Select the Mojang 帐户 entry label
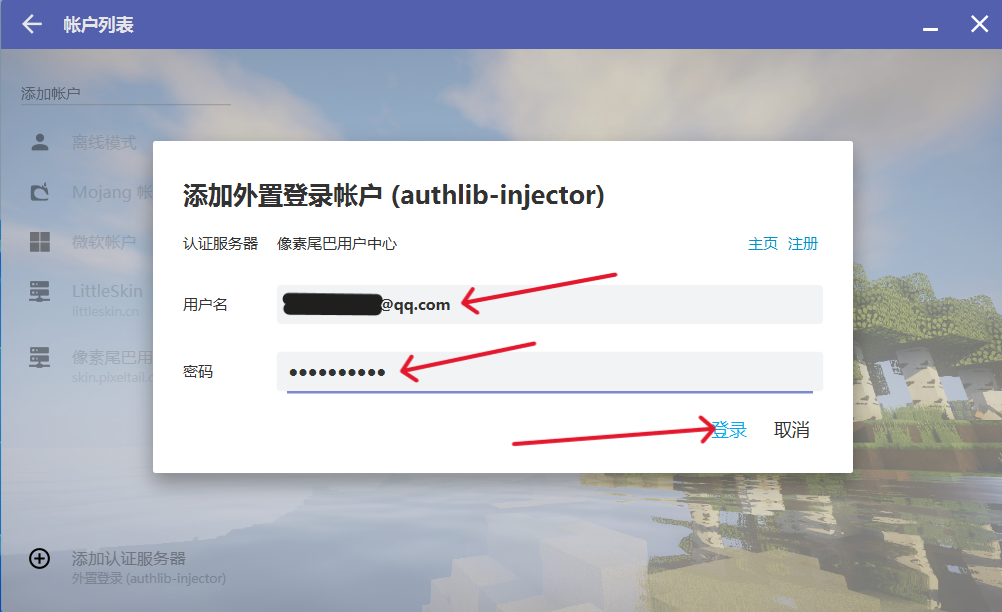 112,192
